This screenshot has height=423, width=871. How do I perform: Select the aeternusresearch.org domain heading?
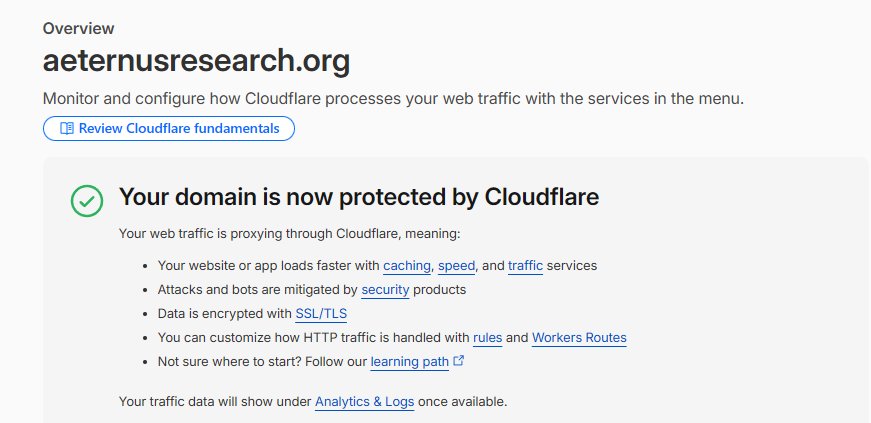[197, 61]
